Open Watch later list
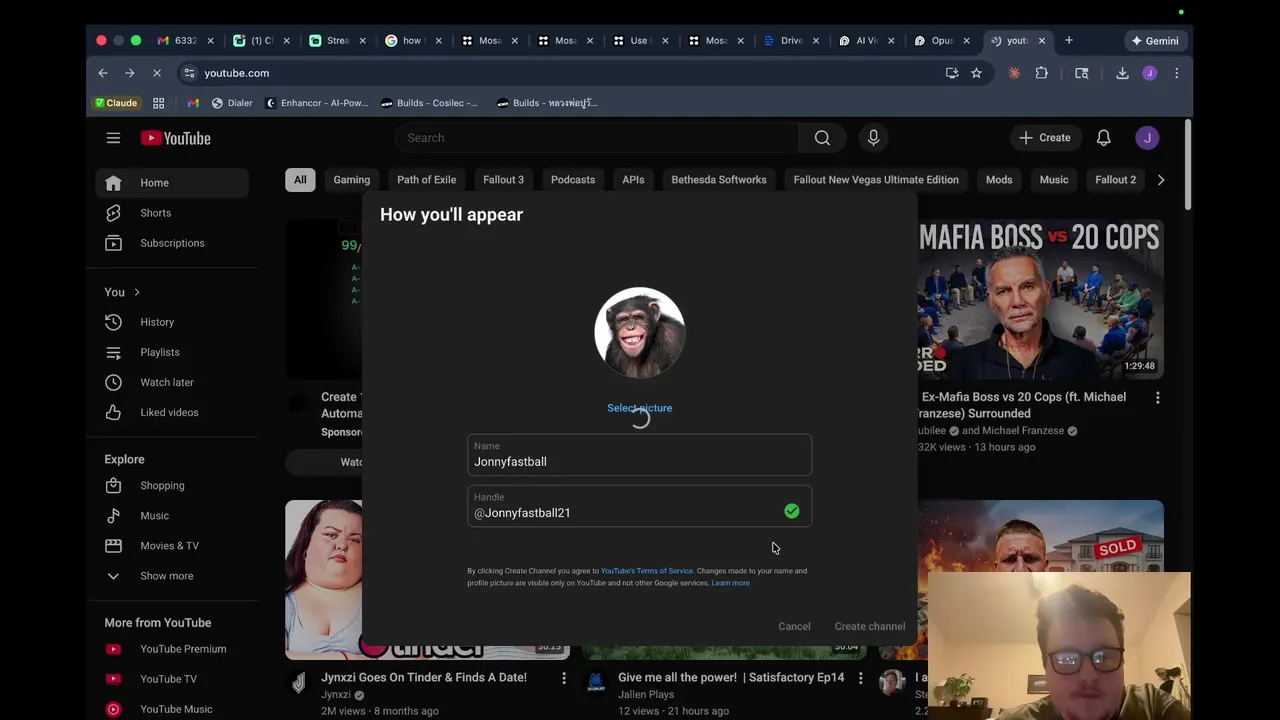This screenshot has height=720, width=1280. (x=172, y=382)
